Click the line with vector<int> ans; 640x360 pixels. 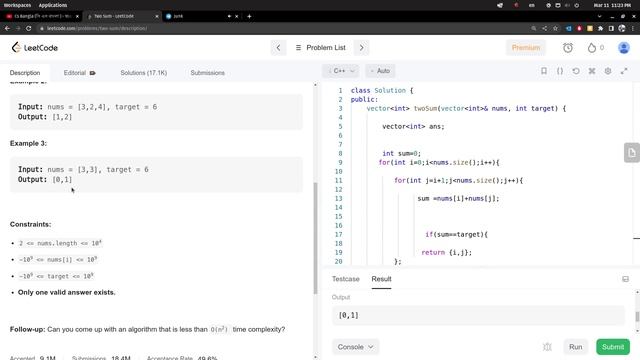pos(413,127)
